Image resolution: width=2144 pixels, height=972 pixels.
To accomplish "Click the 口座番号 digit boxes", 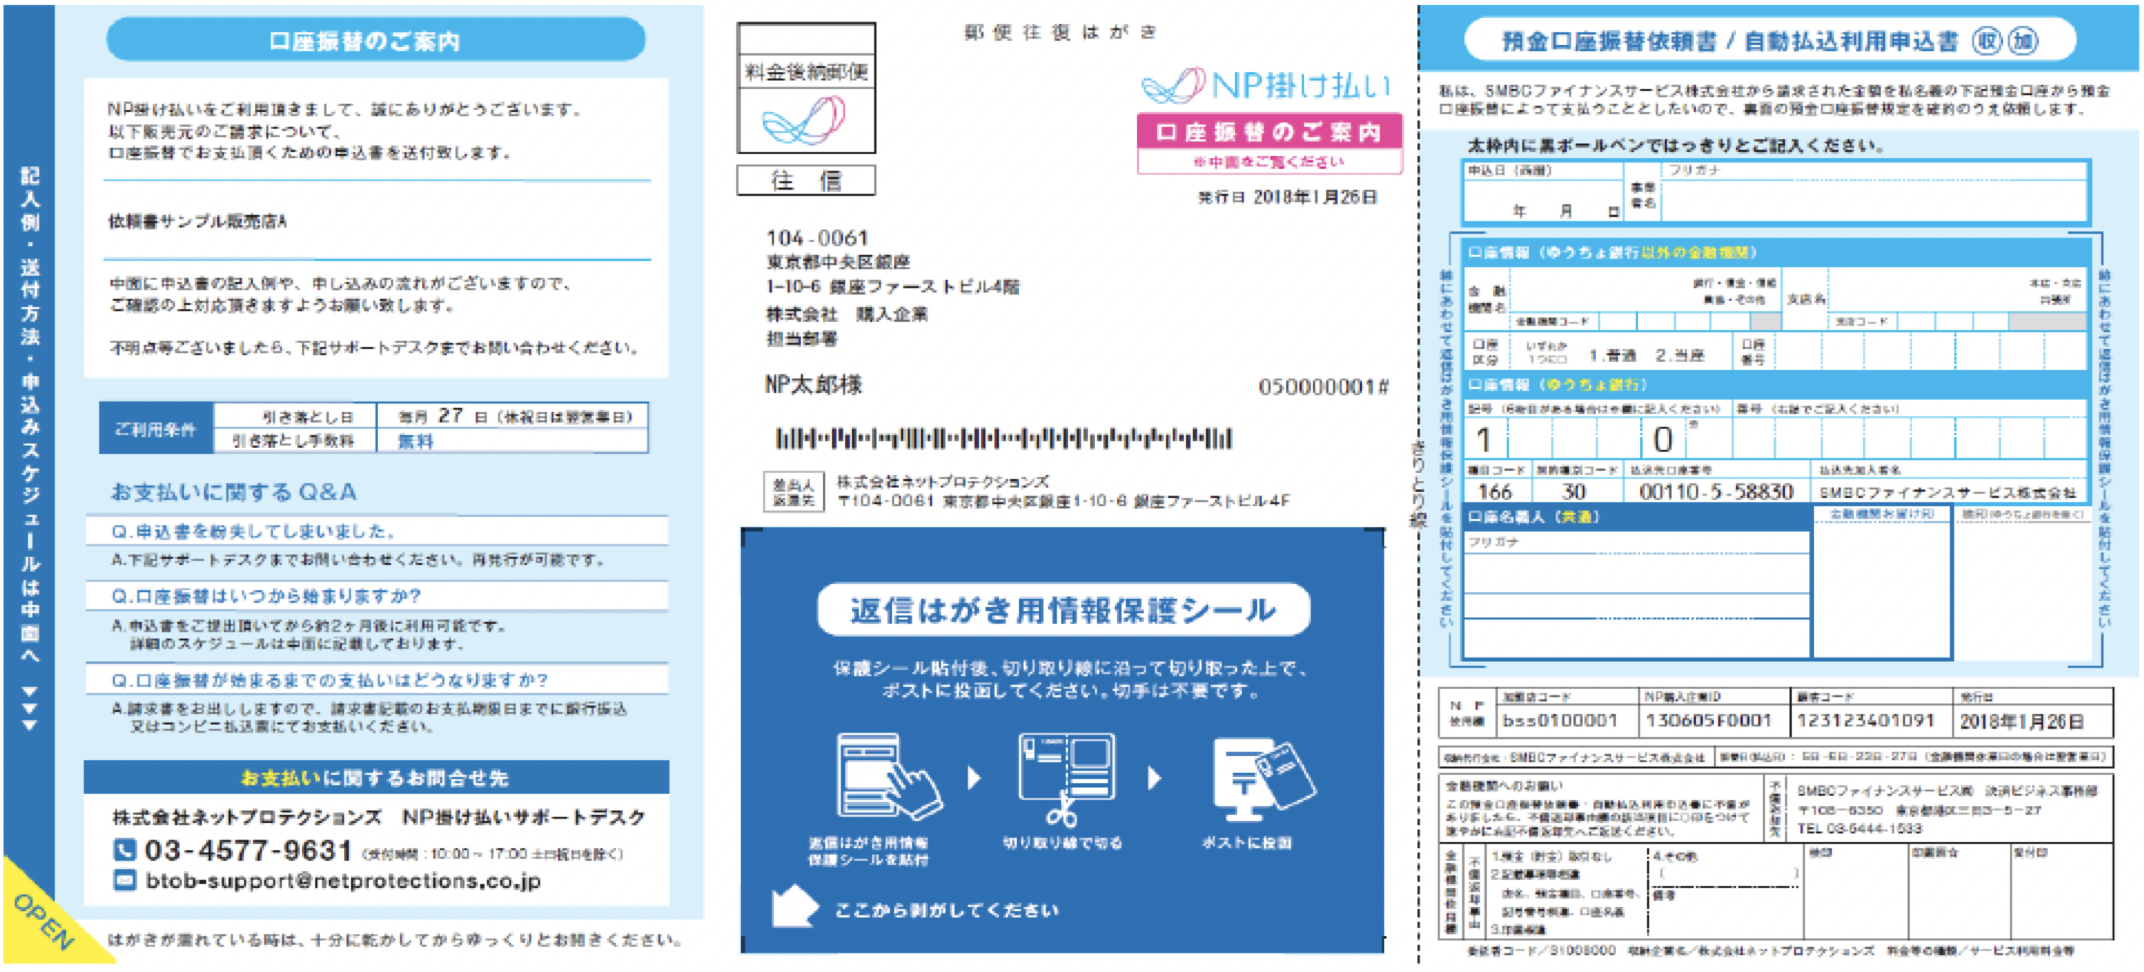I will (x=1930, y=352).
